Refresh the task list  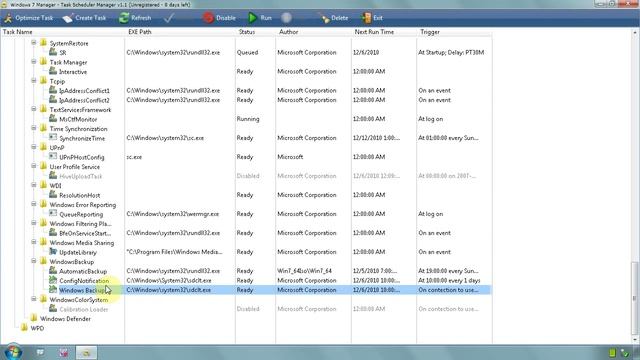point(135,18)
